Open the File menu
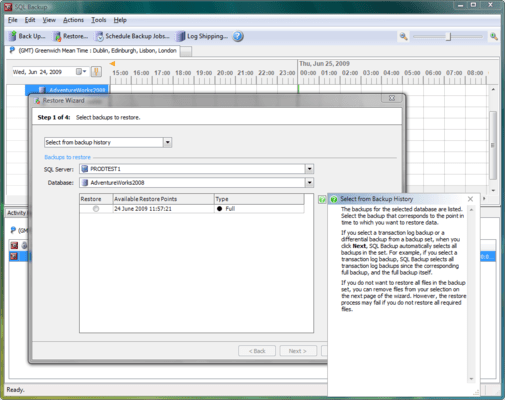Screen dimensions: 505x400 [13, 20]
